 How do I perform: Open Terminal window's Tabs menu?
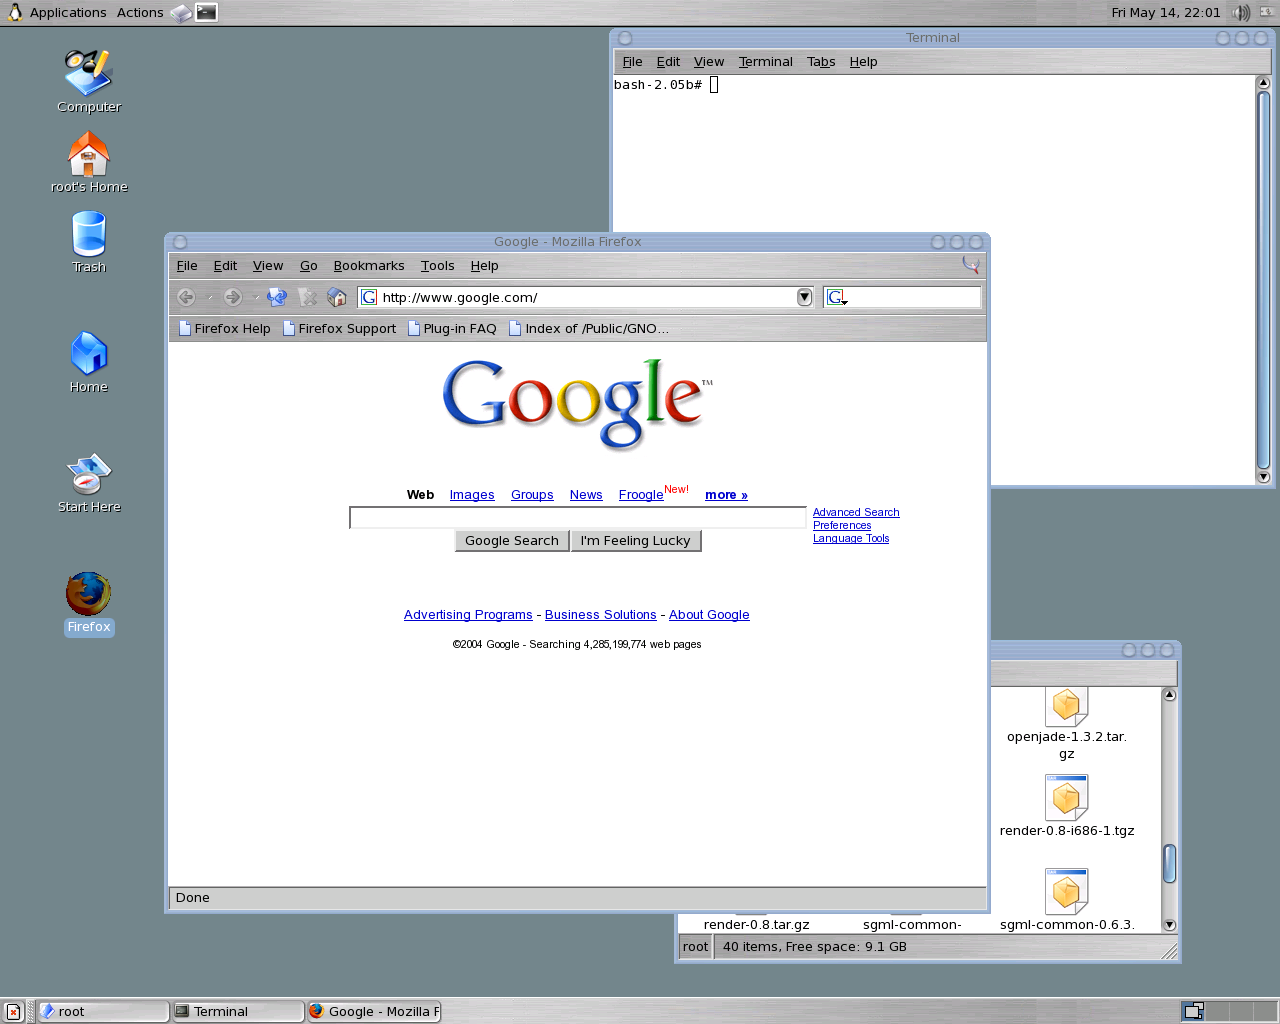821,62
